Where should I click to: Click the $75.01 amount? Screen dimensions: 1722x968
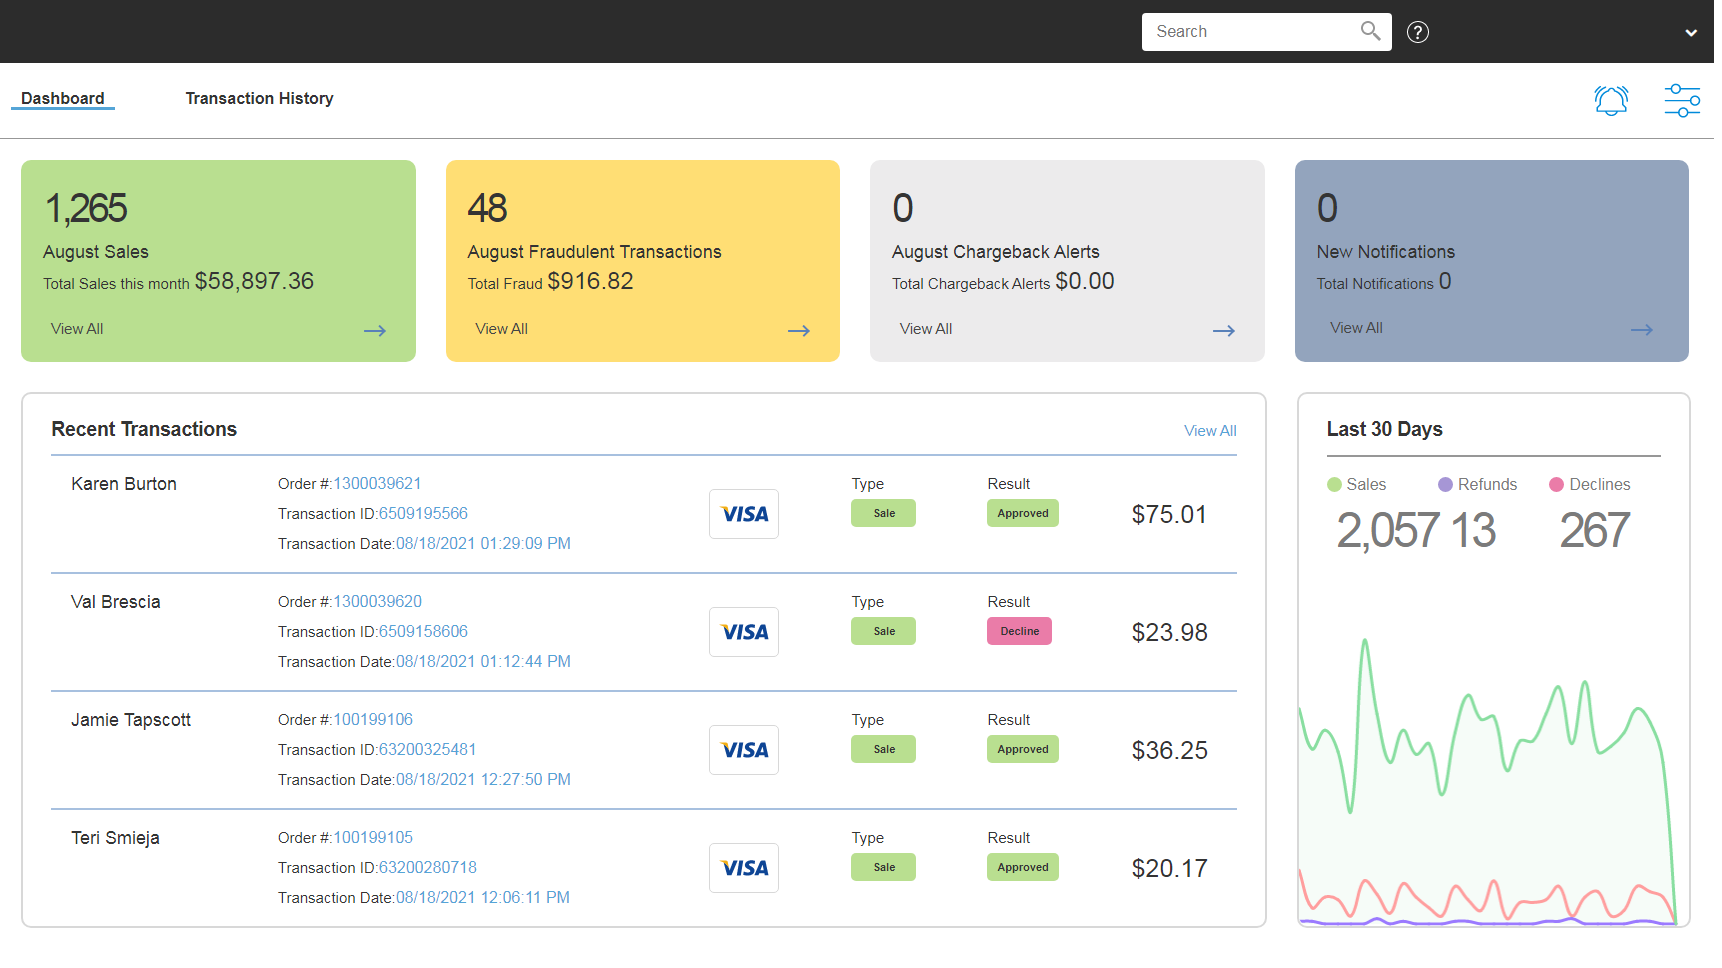pyautogui.click(x=1169, y=515)
